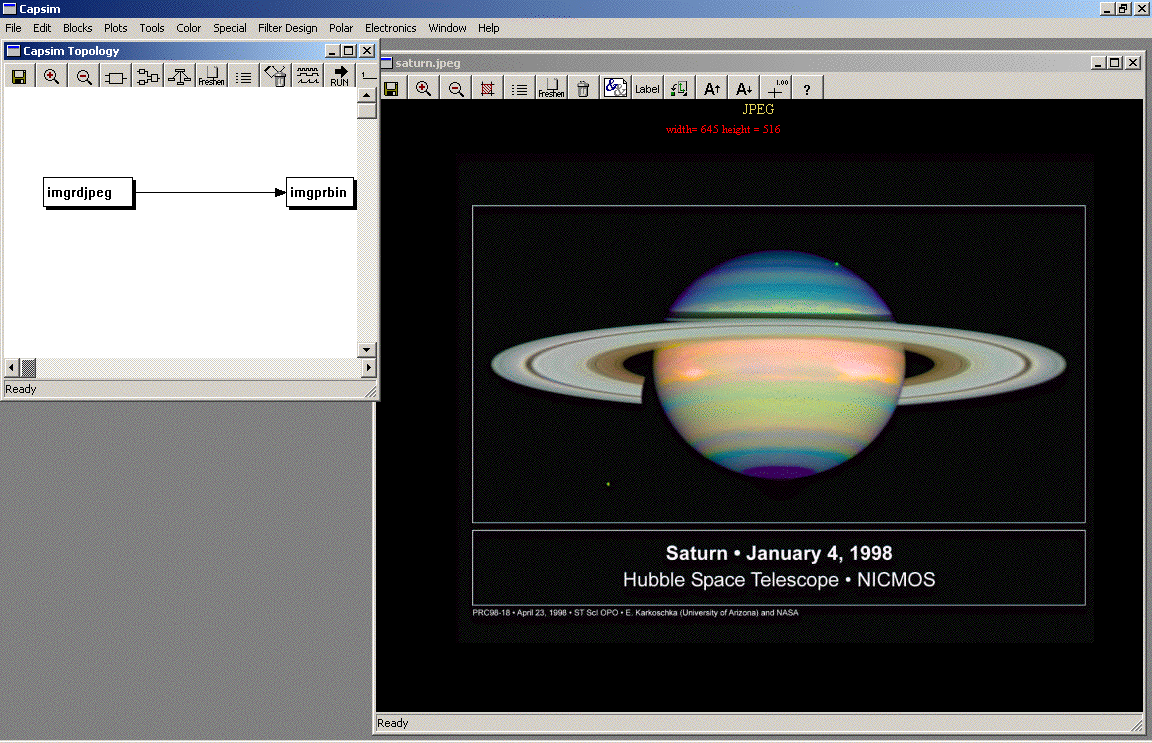The height and width of the screenshot is (743, 1152).
Task: Open the list icon in saturn.jpeg toolbar
Action: click(x=519, y=89)
